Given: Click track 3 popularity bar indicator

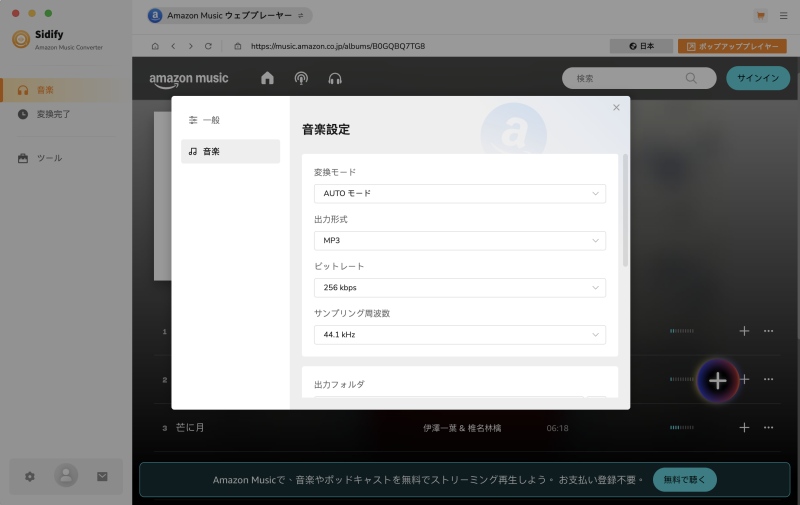Looking at the screenshot, I should (682, 427).
